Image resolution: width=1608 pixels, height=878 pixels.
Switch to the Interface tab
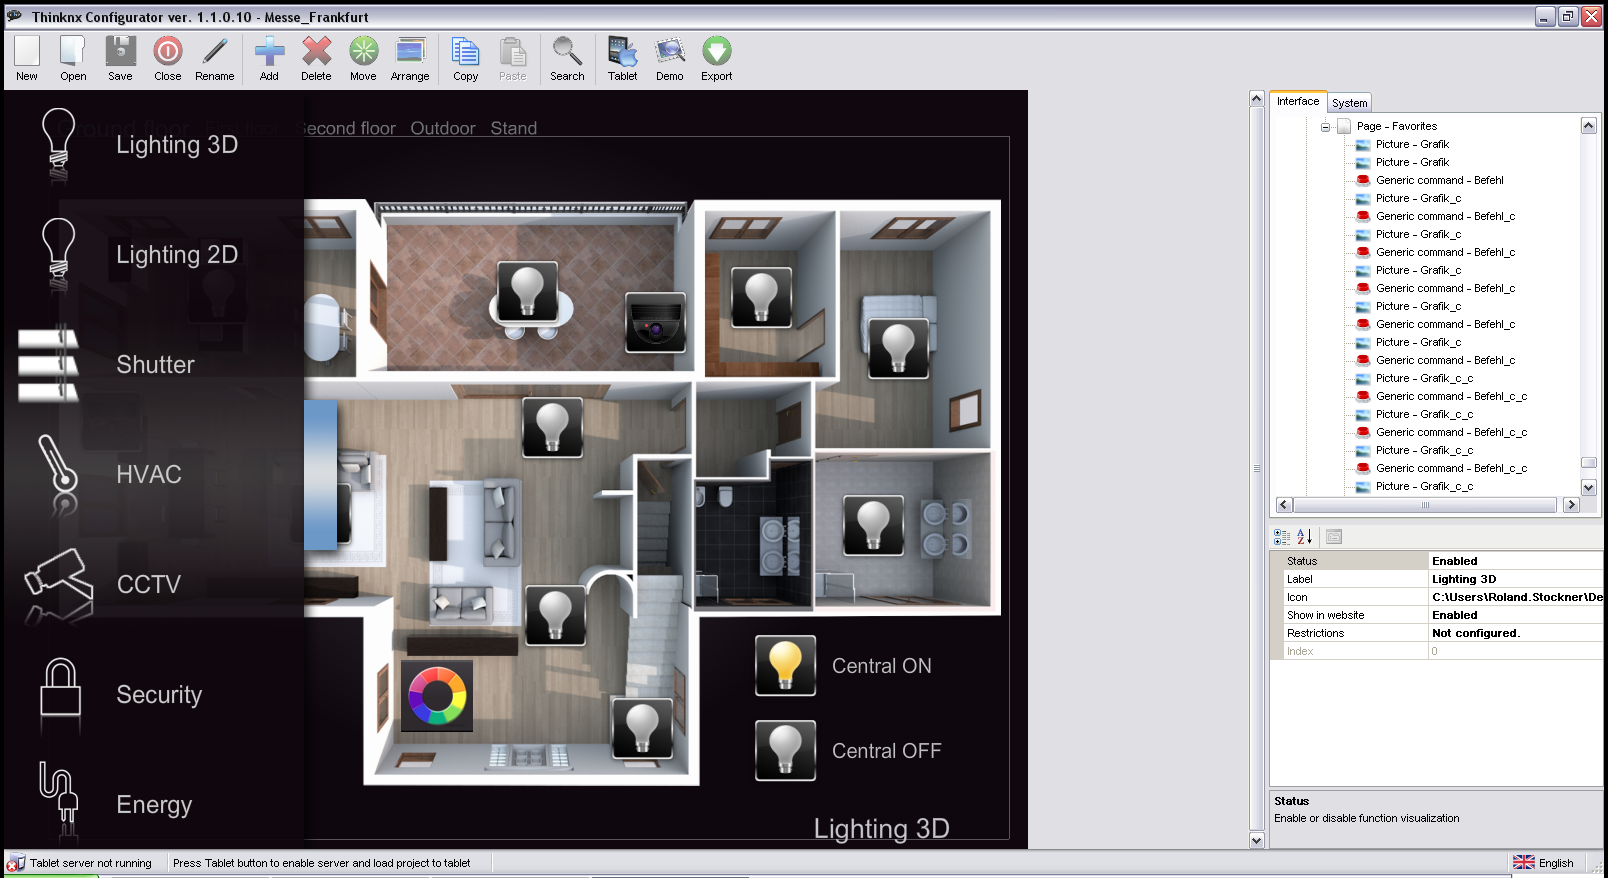(1298, 101)
